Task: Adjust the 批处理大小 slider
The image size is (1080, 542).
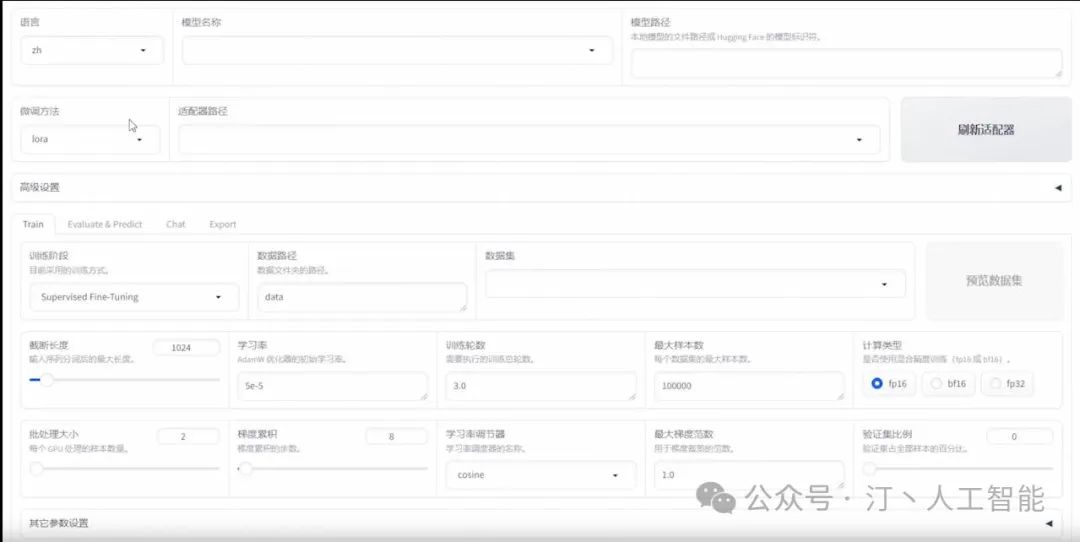Action: 124,468
